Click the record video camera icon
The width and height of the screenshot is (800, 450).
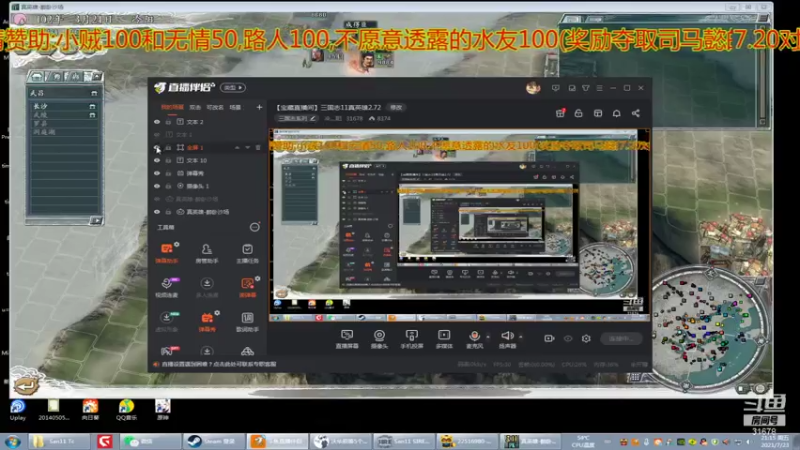pos(549,338)
